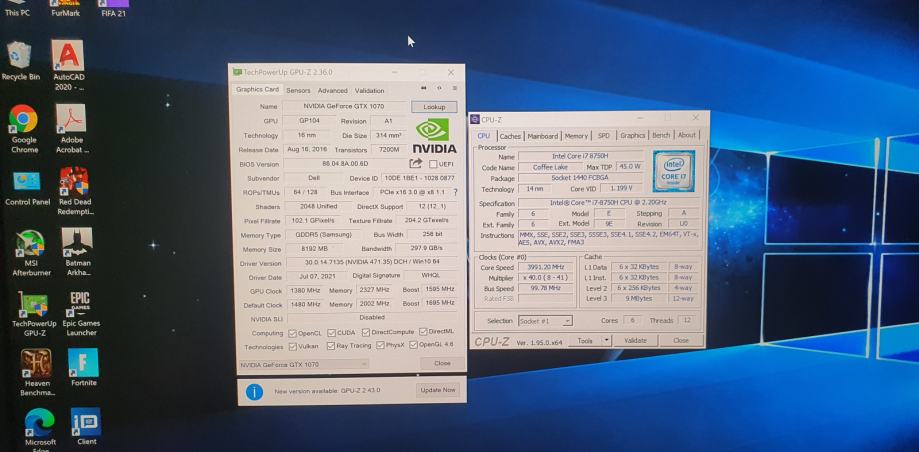Toggle the OpenGL 4.6 checkbox
This screenshot has height=452, width=919.
pyautogui.click(x=413, y=345)
